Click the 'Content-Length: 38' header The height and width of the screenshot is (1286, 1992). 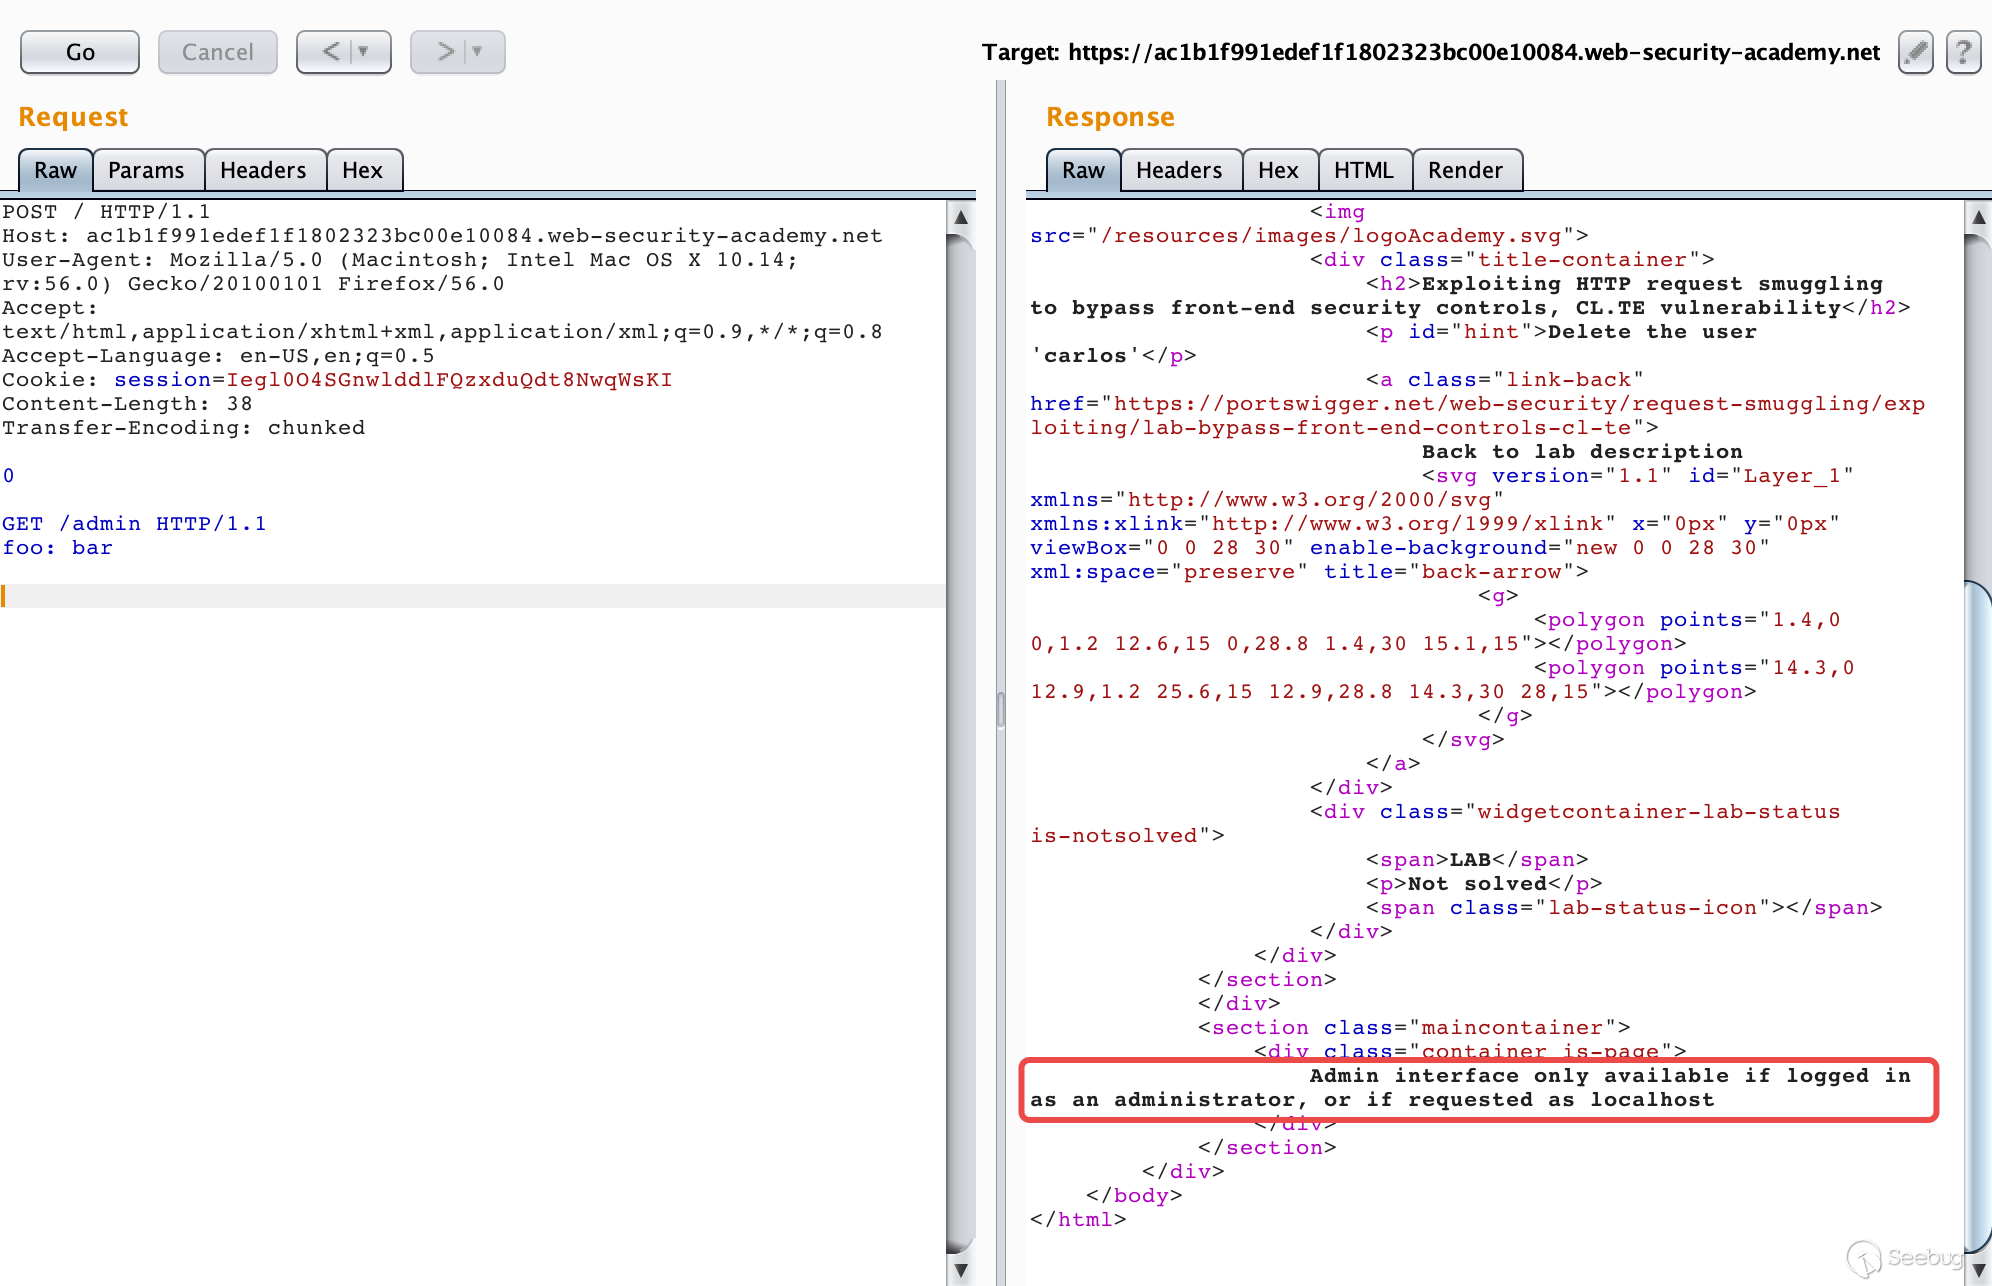pos(127,404)
